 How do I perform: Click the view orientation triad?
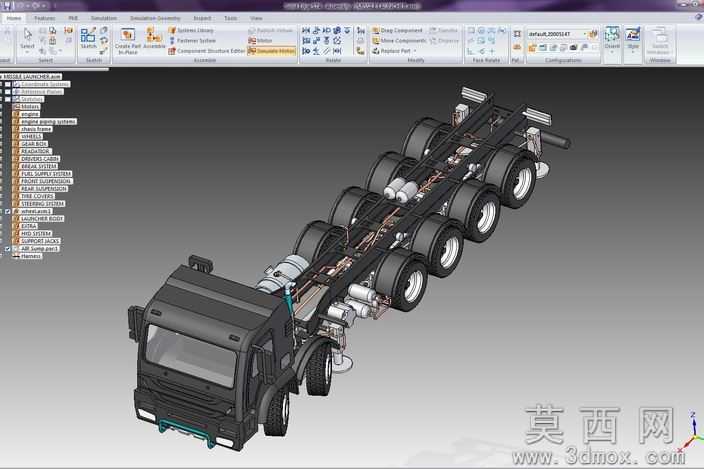click(691, 433)
